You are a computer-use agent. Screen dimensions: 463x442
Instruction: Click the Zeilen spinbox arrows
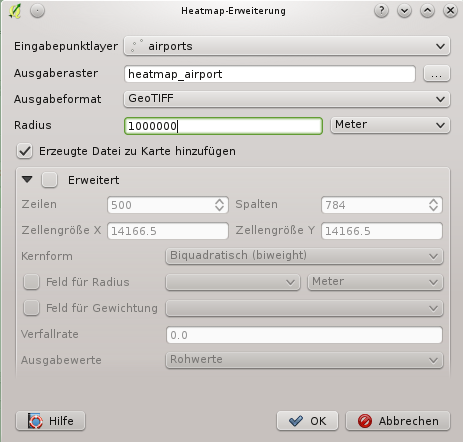click(219, 205)
